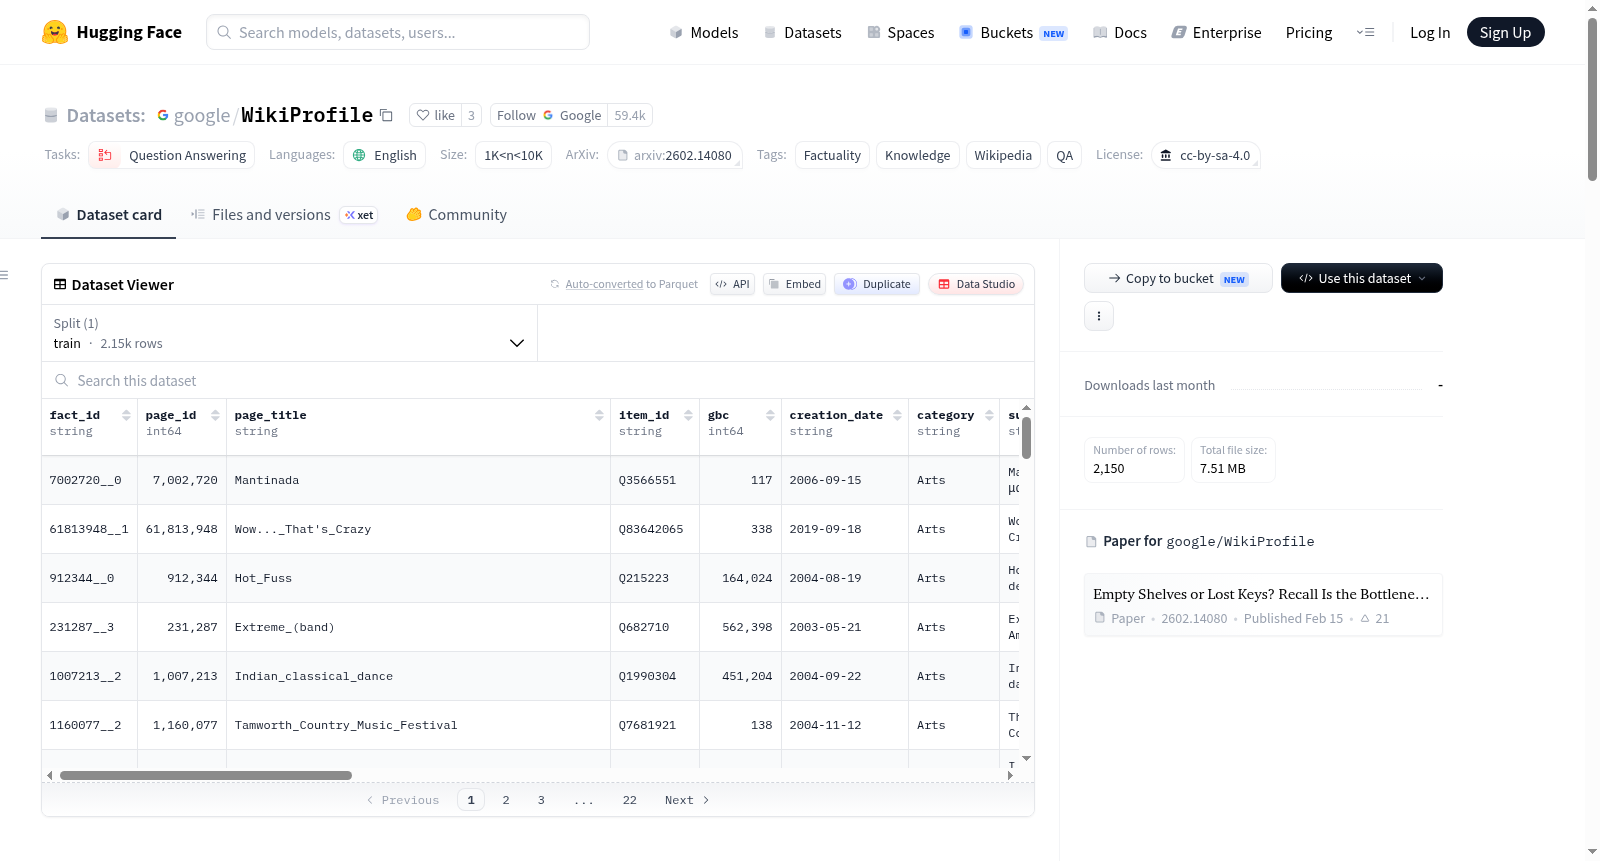This screenshot has width=1600, height=861.
Task: Open the Buckets nav item
Action: click(1013, 32)
